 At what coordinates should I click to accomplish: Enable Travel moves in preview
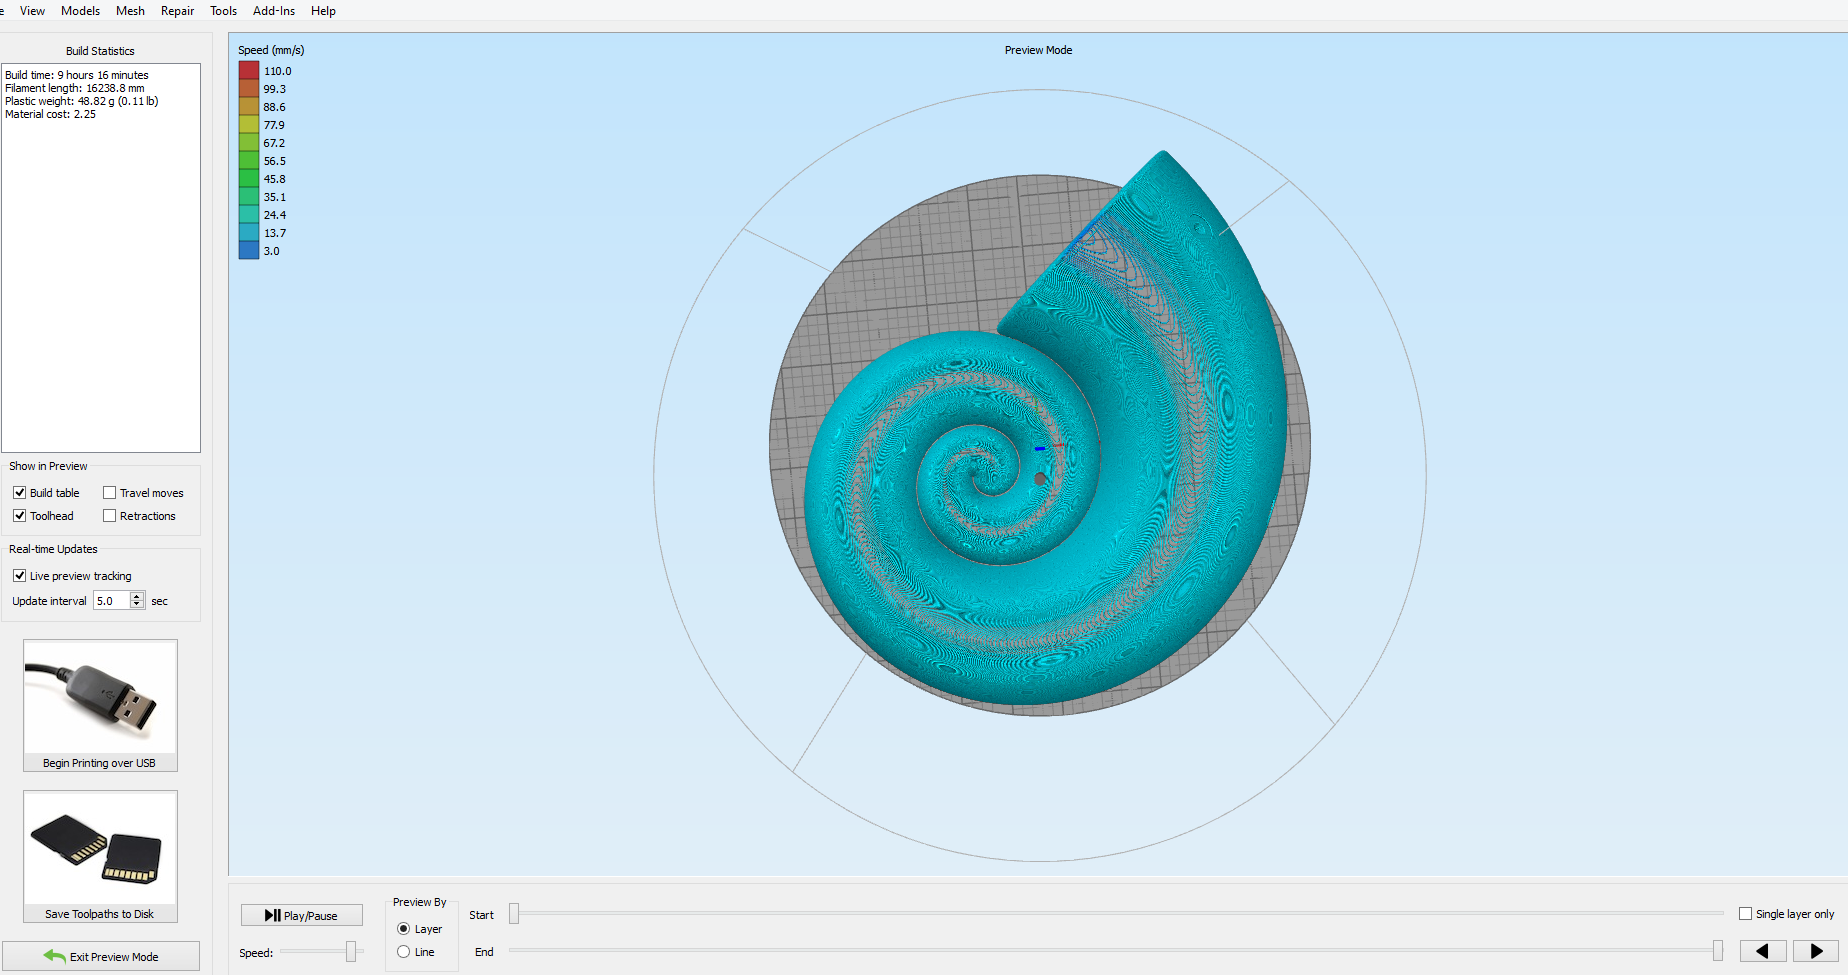click(x=110, y=493)
